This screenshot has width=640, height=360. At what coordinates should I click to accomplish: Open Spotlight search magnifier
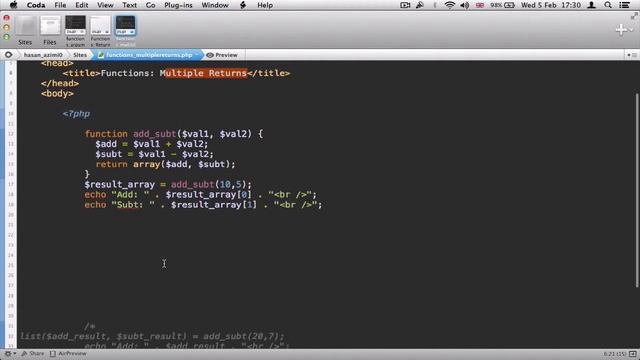[608, 5]
